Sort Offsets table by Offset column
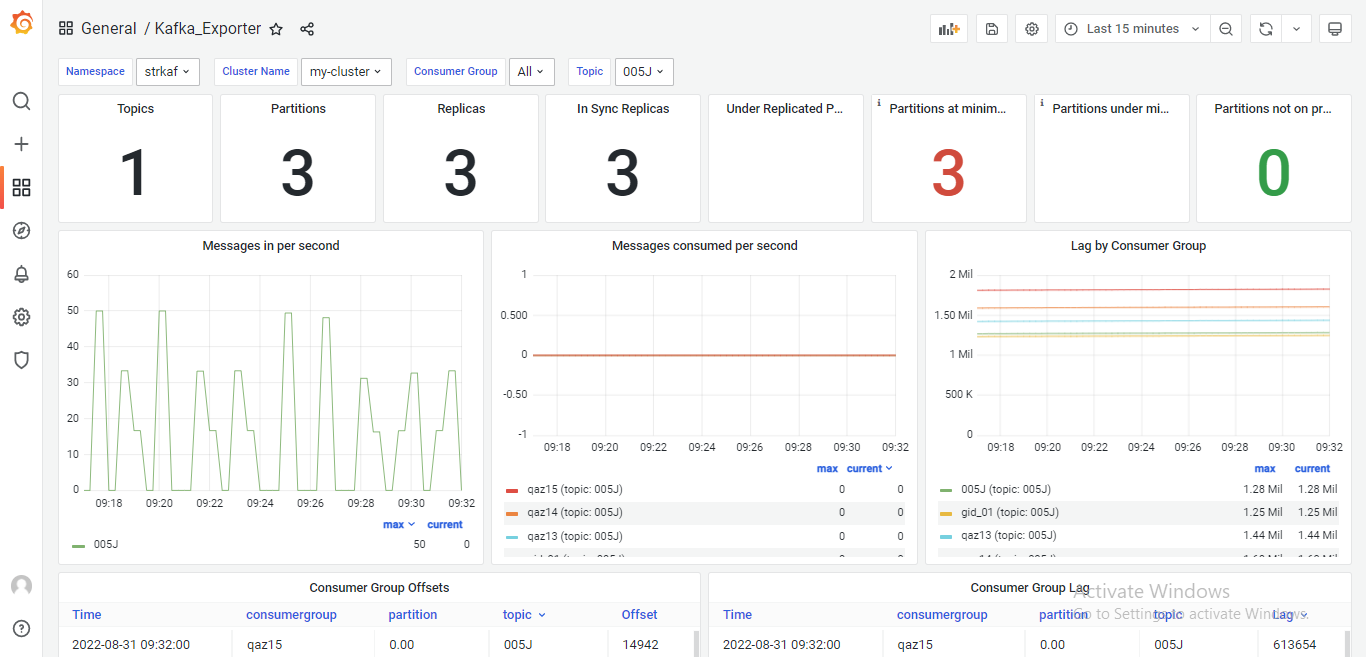1366x657 pixels. (x=639, y=615)
